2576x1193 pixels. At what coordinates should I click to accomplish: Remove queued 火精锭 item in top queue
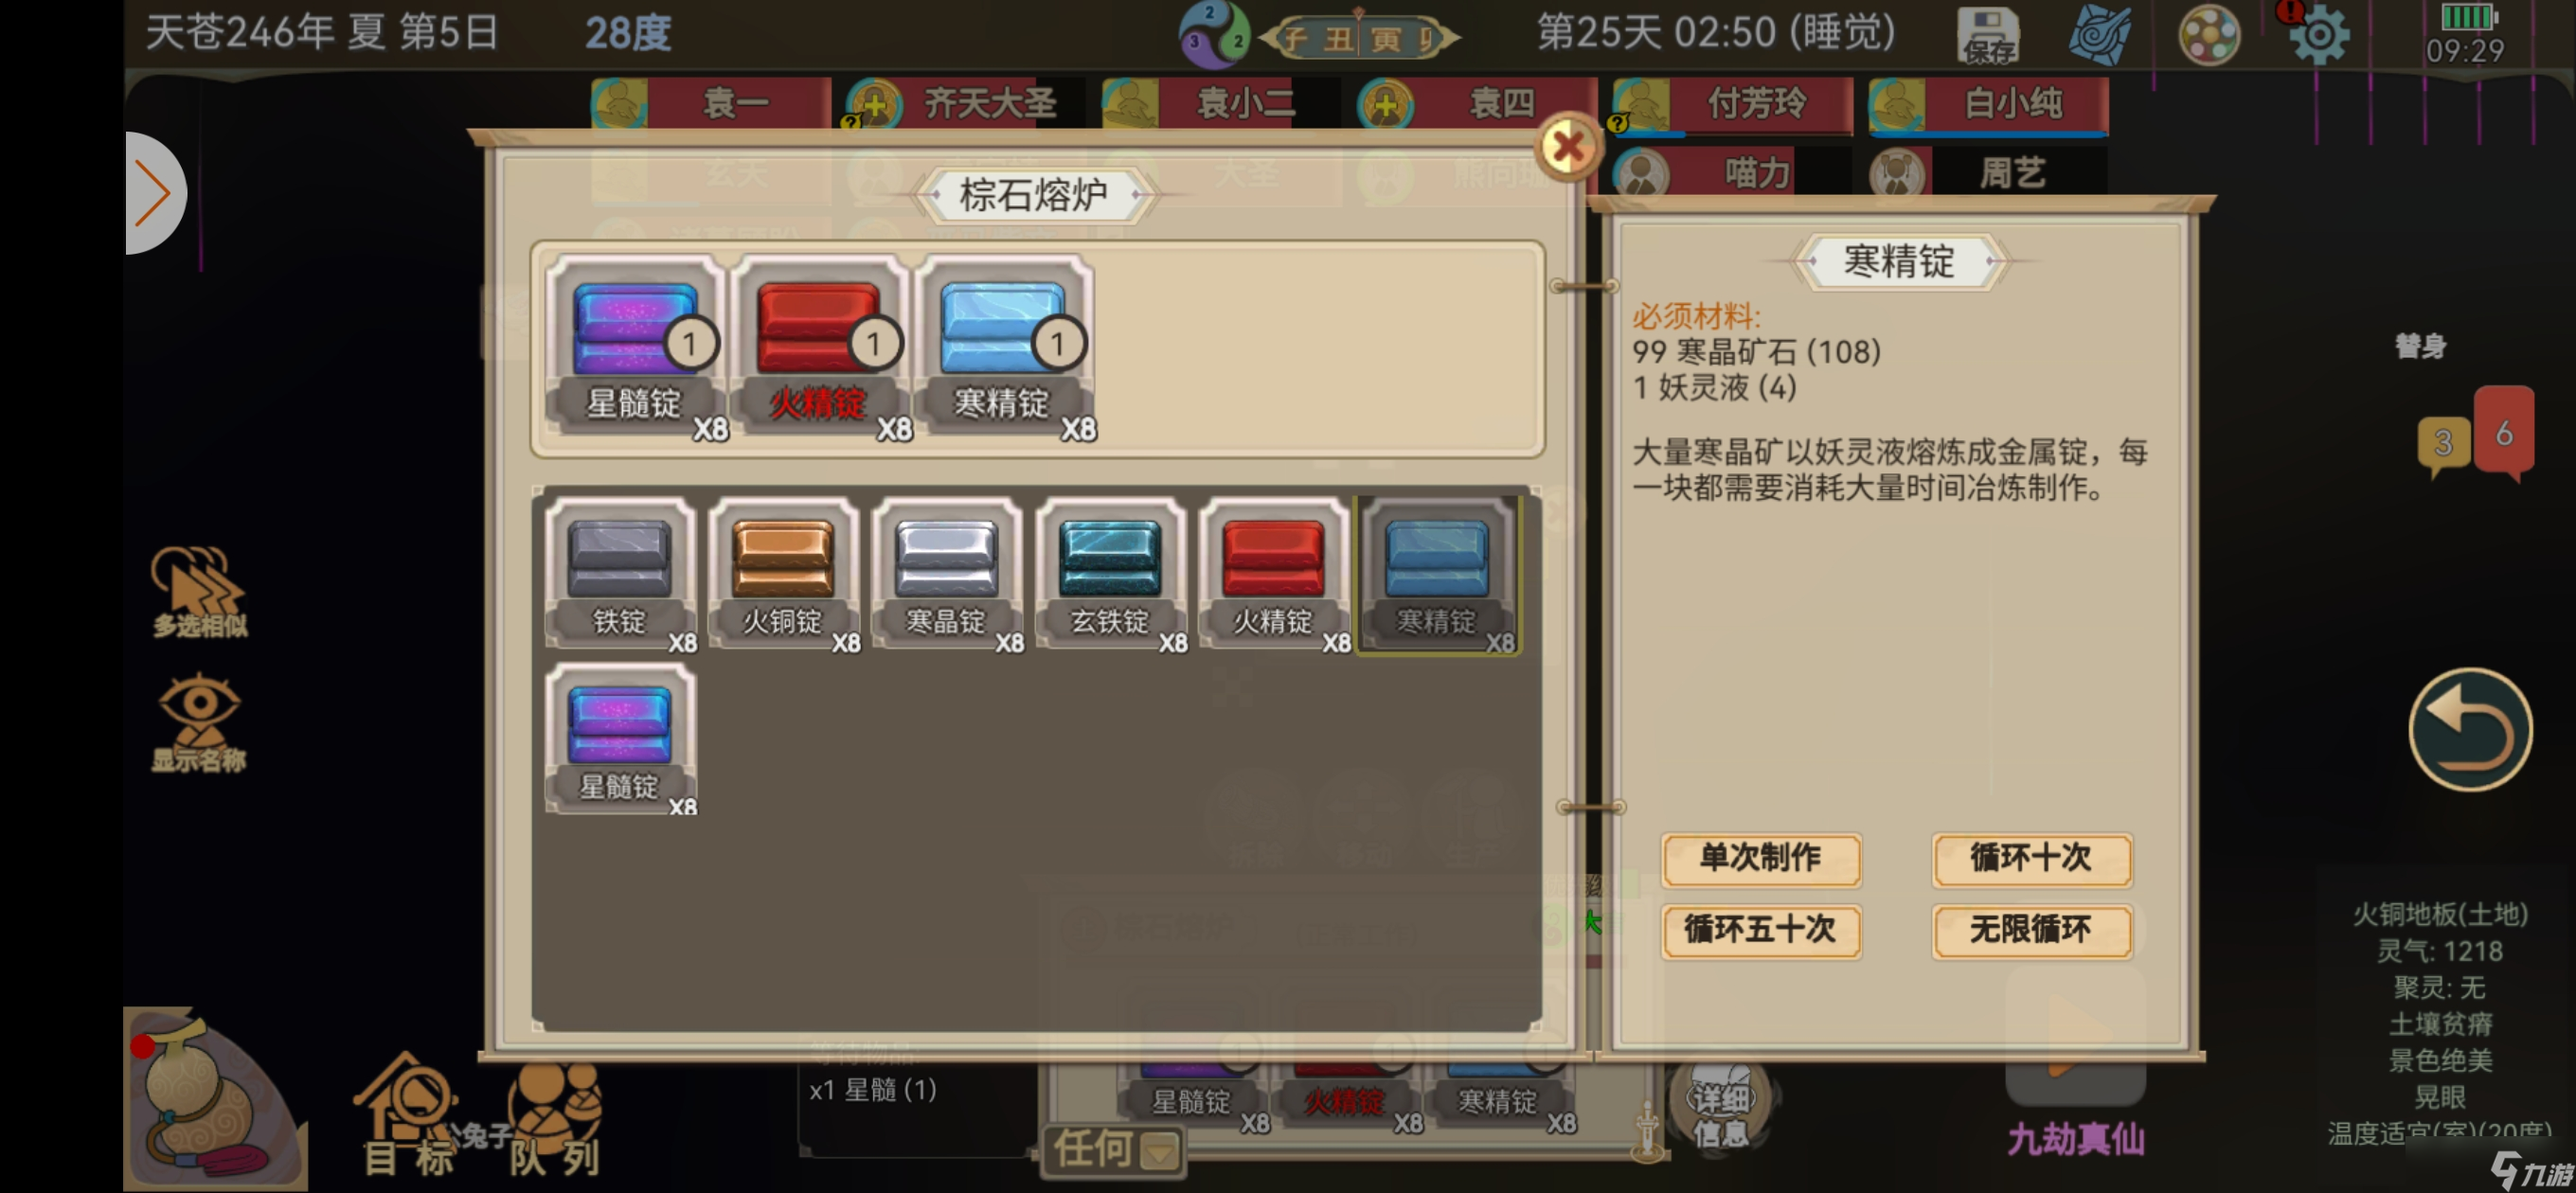(819, 345)
